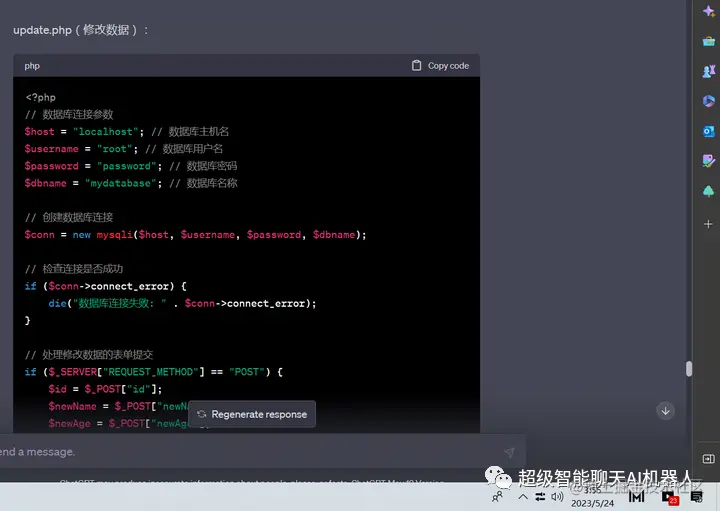Viewport: 720px width, 511px height.
Task: Toggle the sidebar collapse icon at bottom
Action: coord(709,459)
